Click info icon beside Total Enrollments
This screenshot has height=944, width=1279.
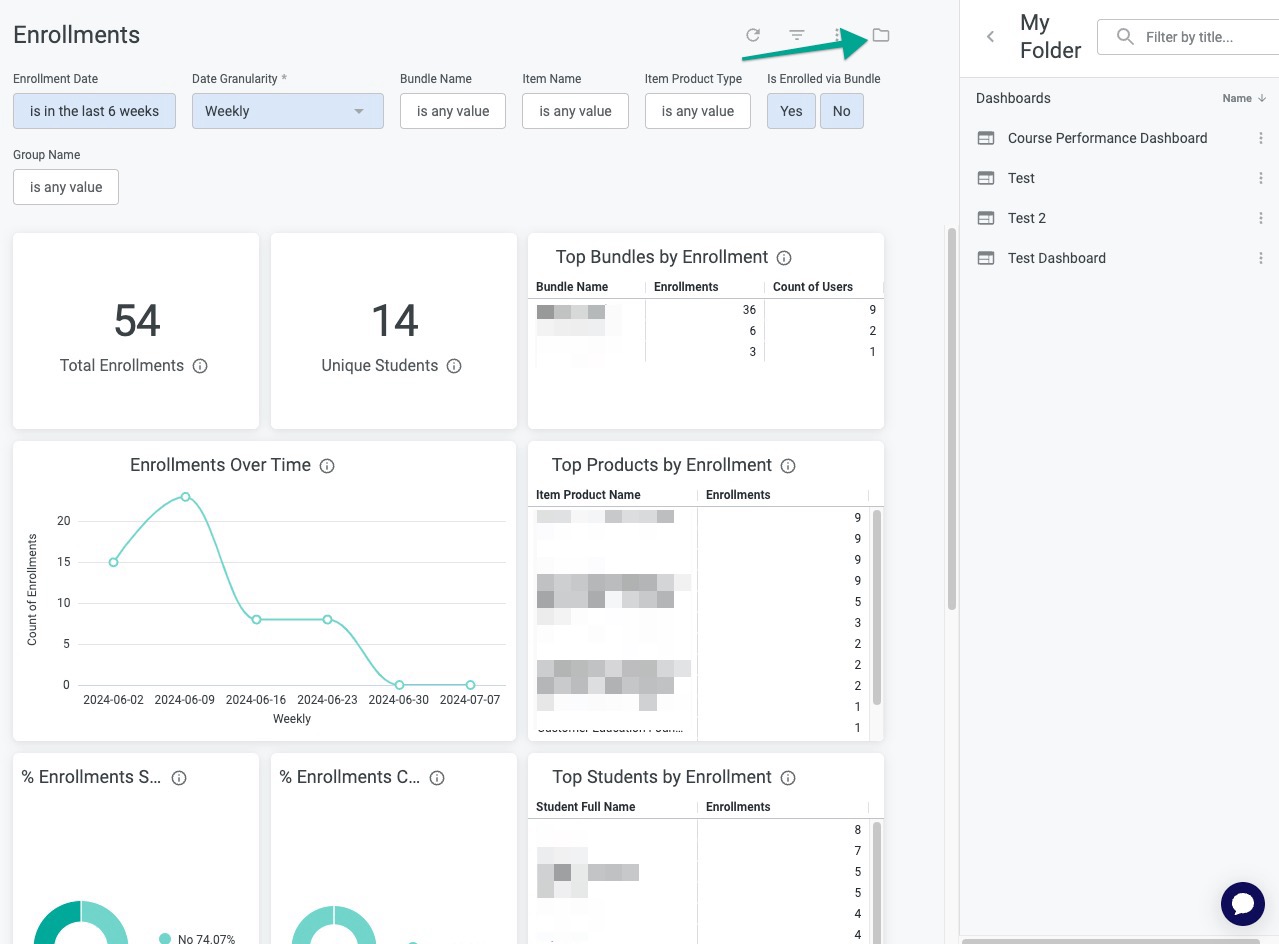pyautogui.click(x=200, y=366)
